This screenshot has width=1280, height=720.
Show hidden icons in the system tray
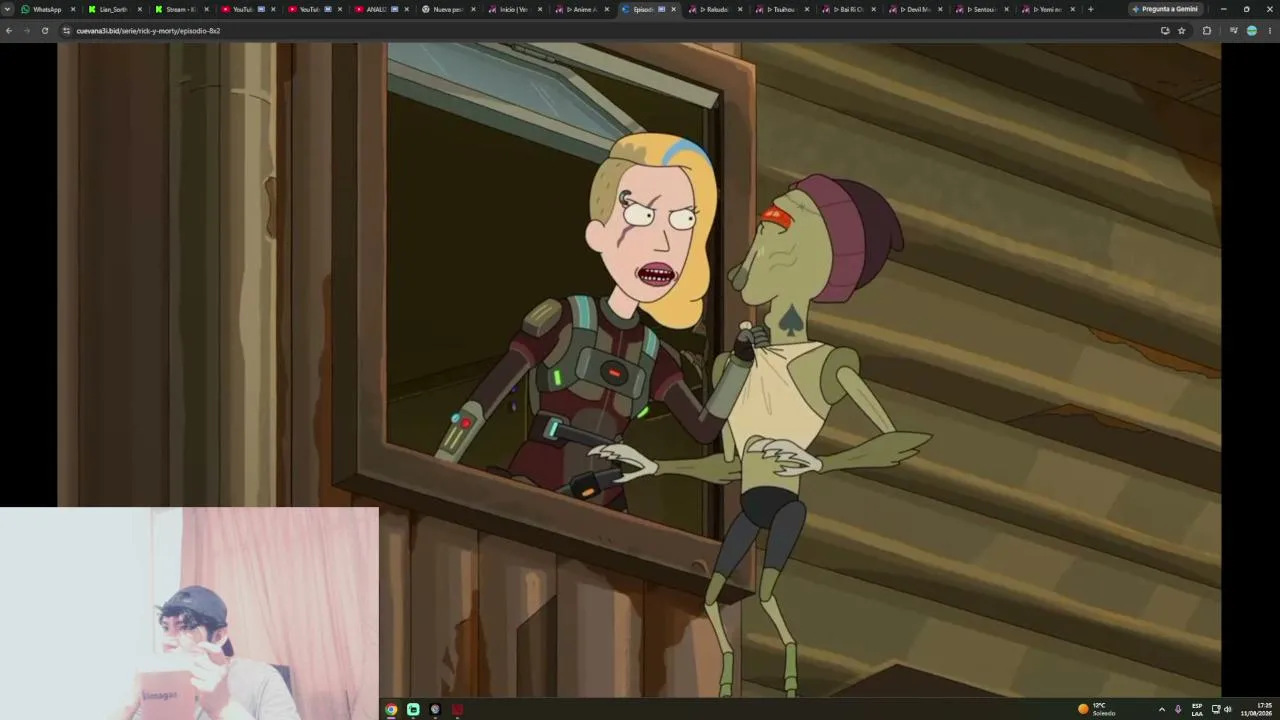1161,709
